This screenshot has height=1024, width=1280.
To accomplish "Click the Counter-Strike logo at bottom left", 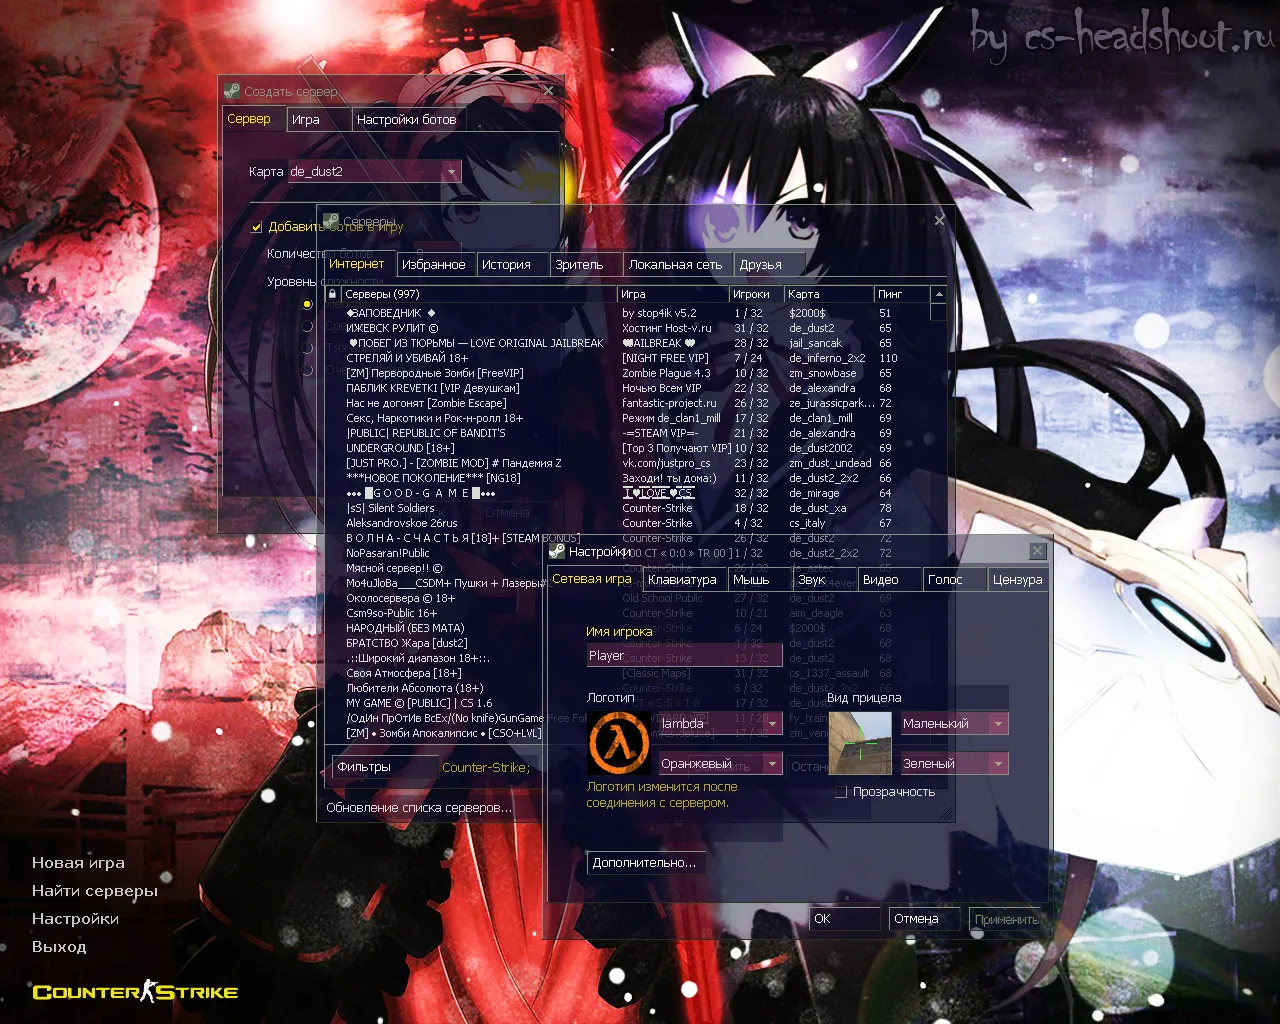I will coord(135,991).
